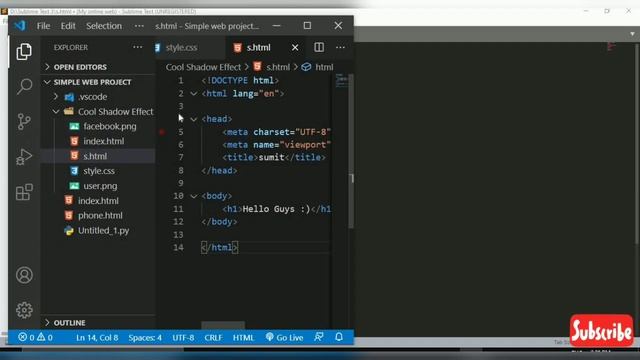Click HTML language mode in status bar
This screenshot has height=360, width=640.
[x=243, y=338]
